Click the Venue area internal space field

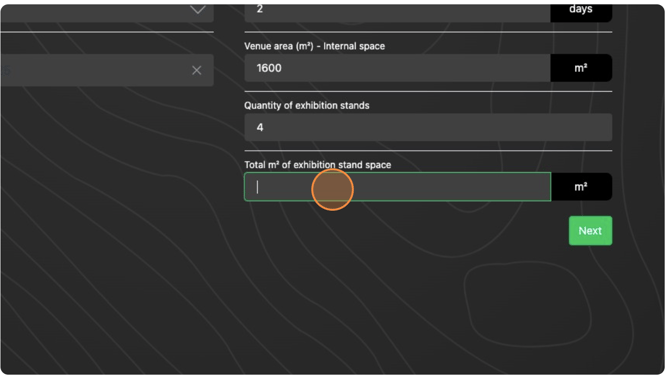(x=397, y=68)
